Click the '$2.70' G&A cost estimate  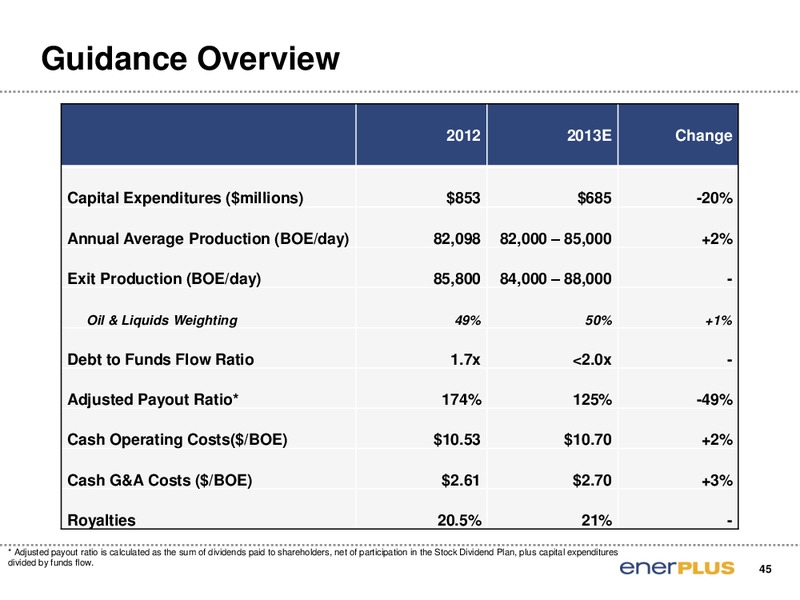tap(592, 481)
